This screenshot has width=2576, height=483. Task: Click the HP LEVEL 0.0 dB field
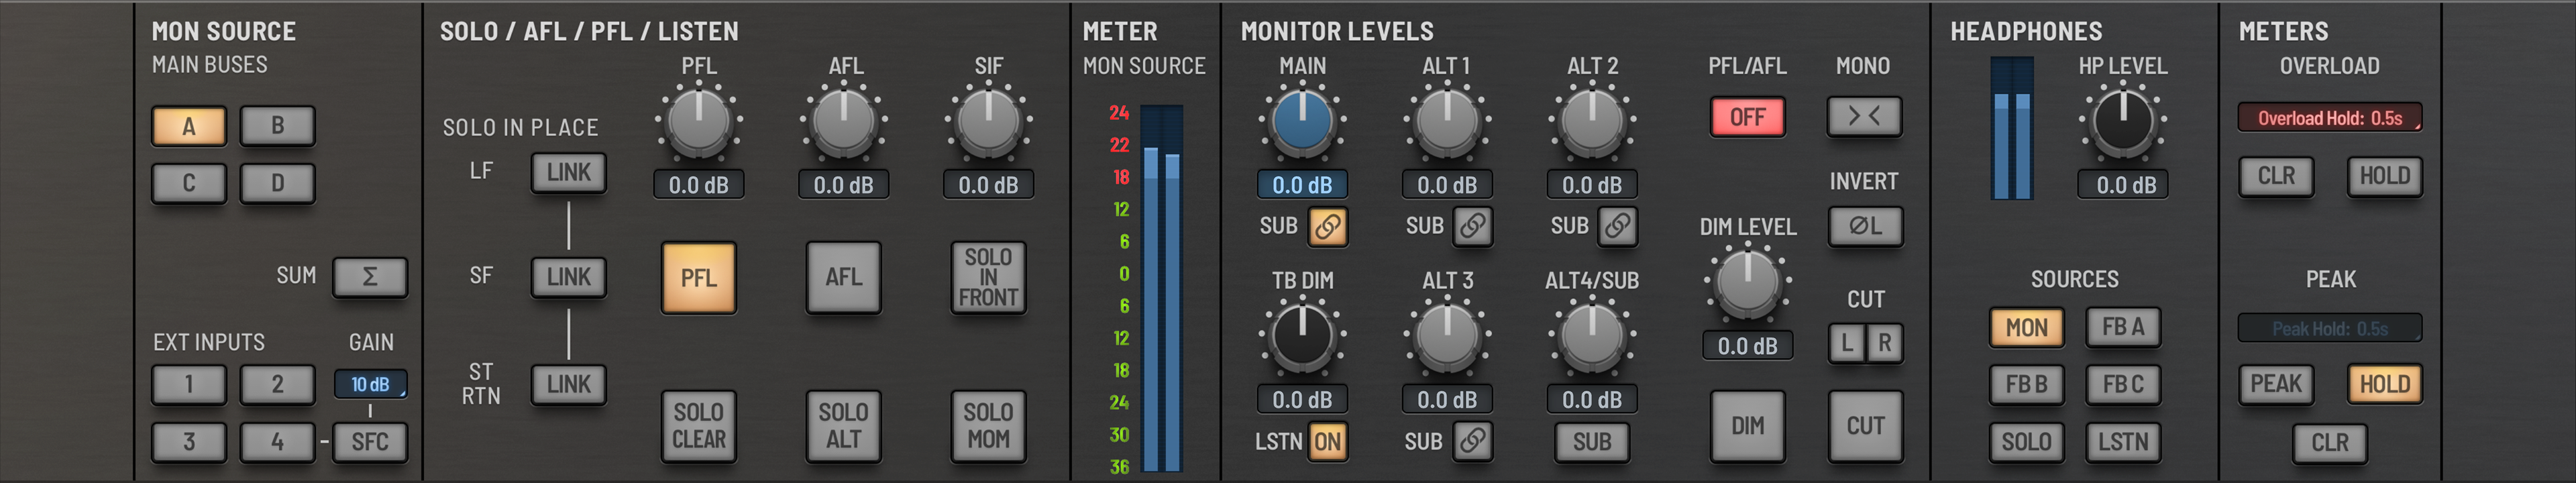click(2123, 185)
